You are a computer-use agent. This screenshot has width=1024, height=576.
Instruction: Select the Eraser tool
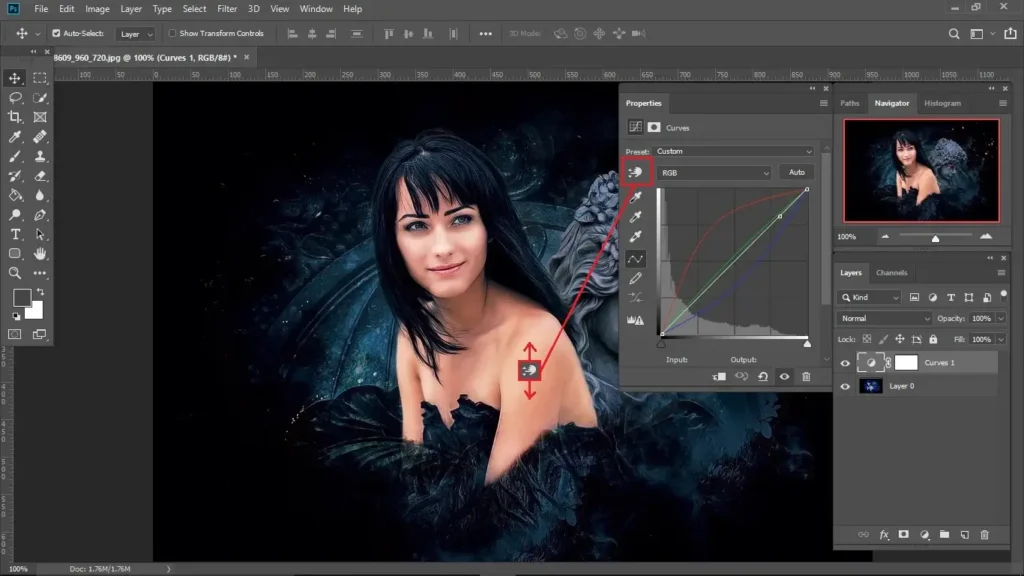point(40,176)
